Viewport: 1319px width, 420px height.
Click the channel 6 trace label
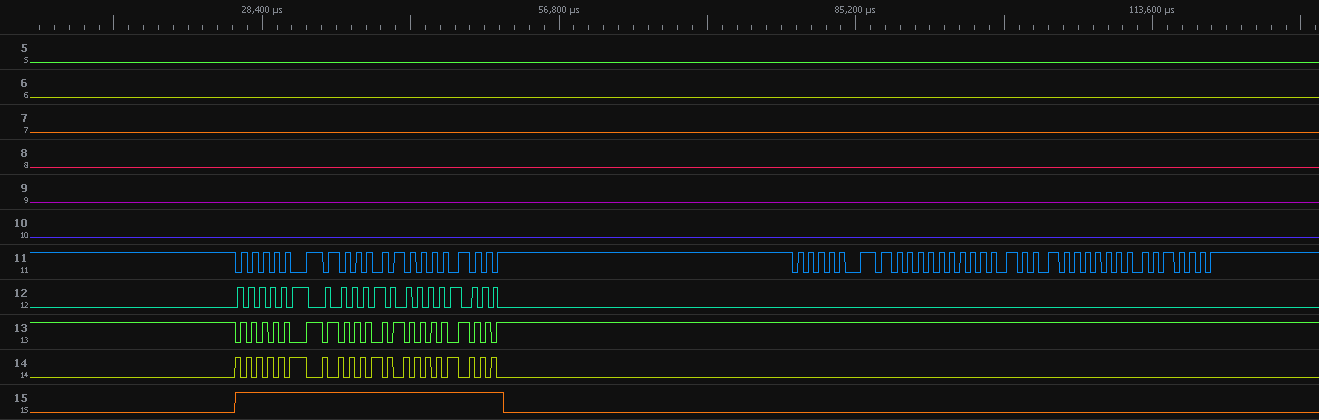[24, 83]
